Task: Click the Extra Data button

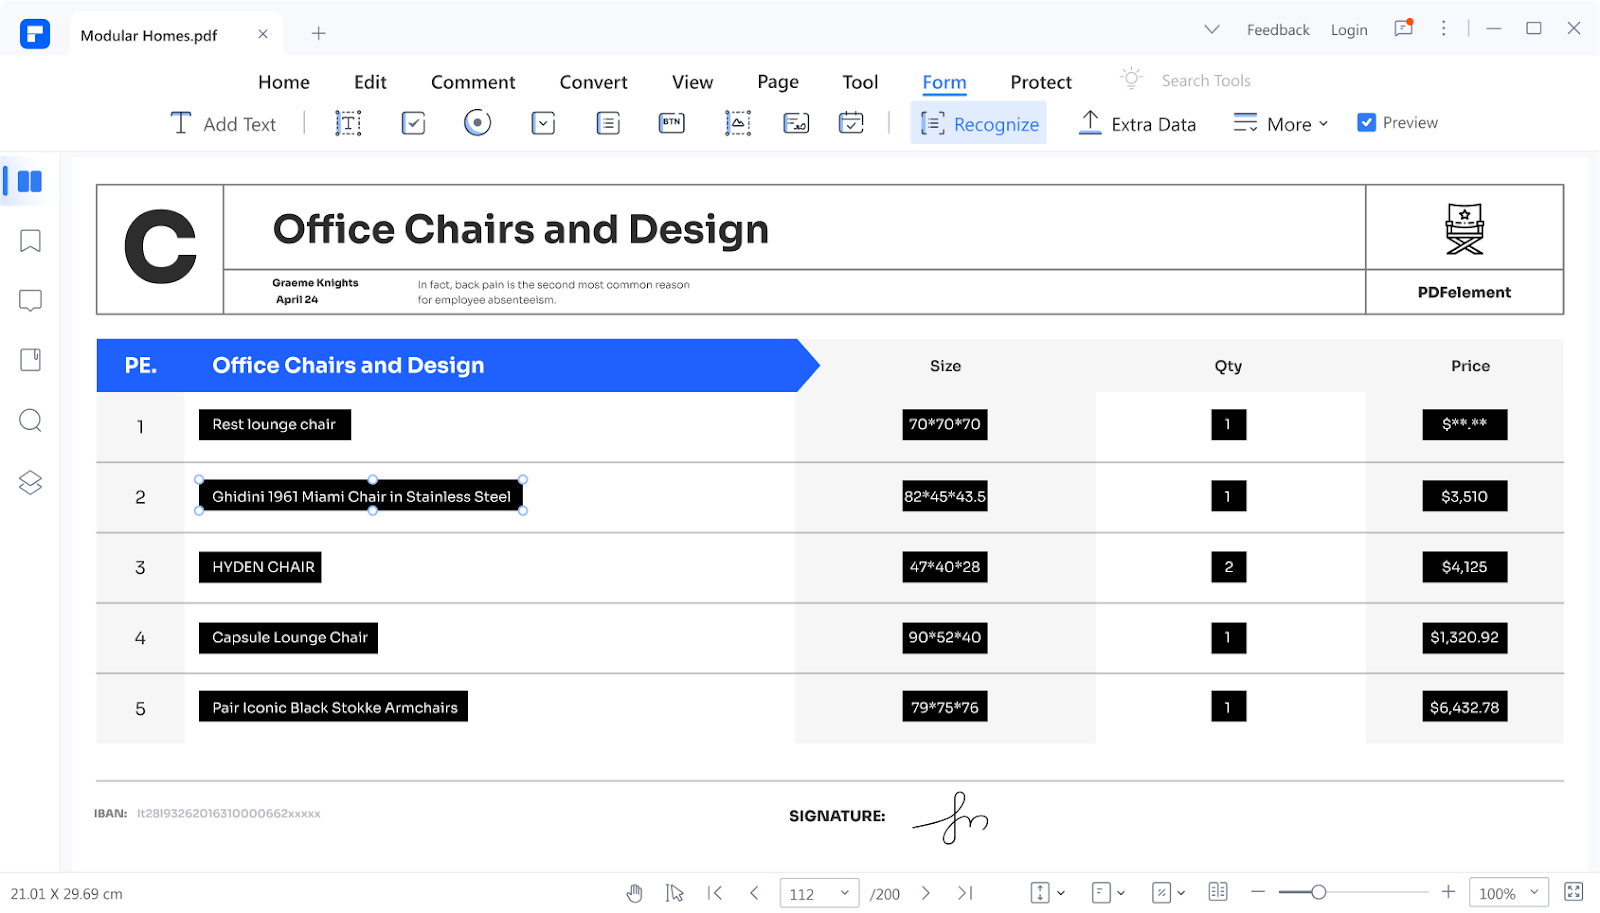Action: click(1138, 124)
